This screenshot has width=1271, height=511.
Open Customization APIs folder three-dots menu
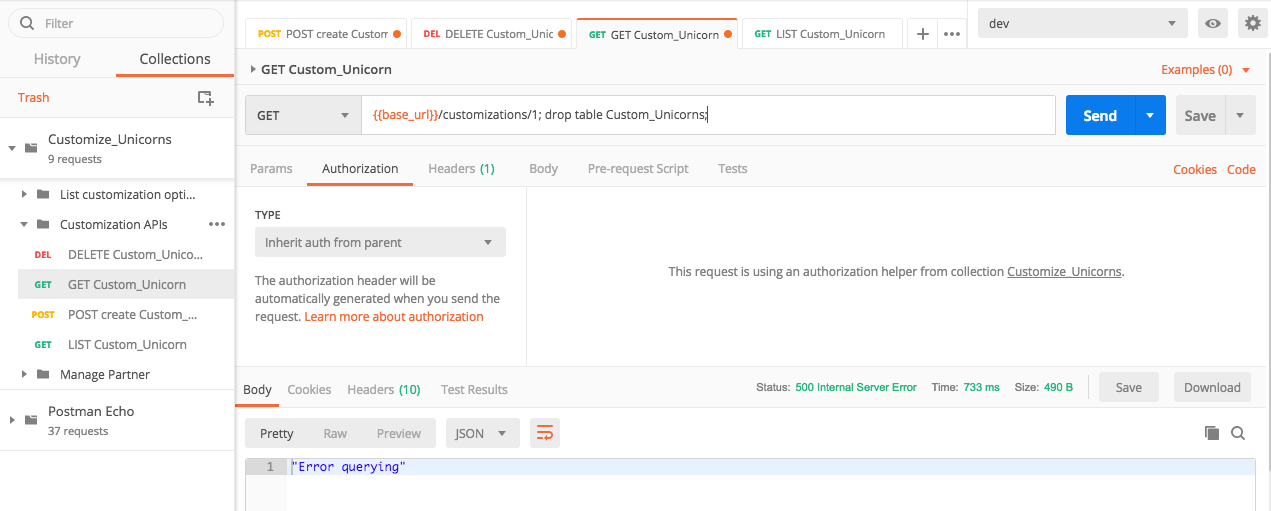pos(216,224)
